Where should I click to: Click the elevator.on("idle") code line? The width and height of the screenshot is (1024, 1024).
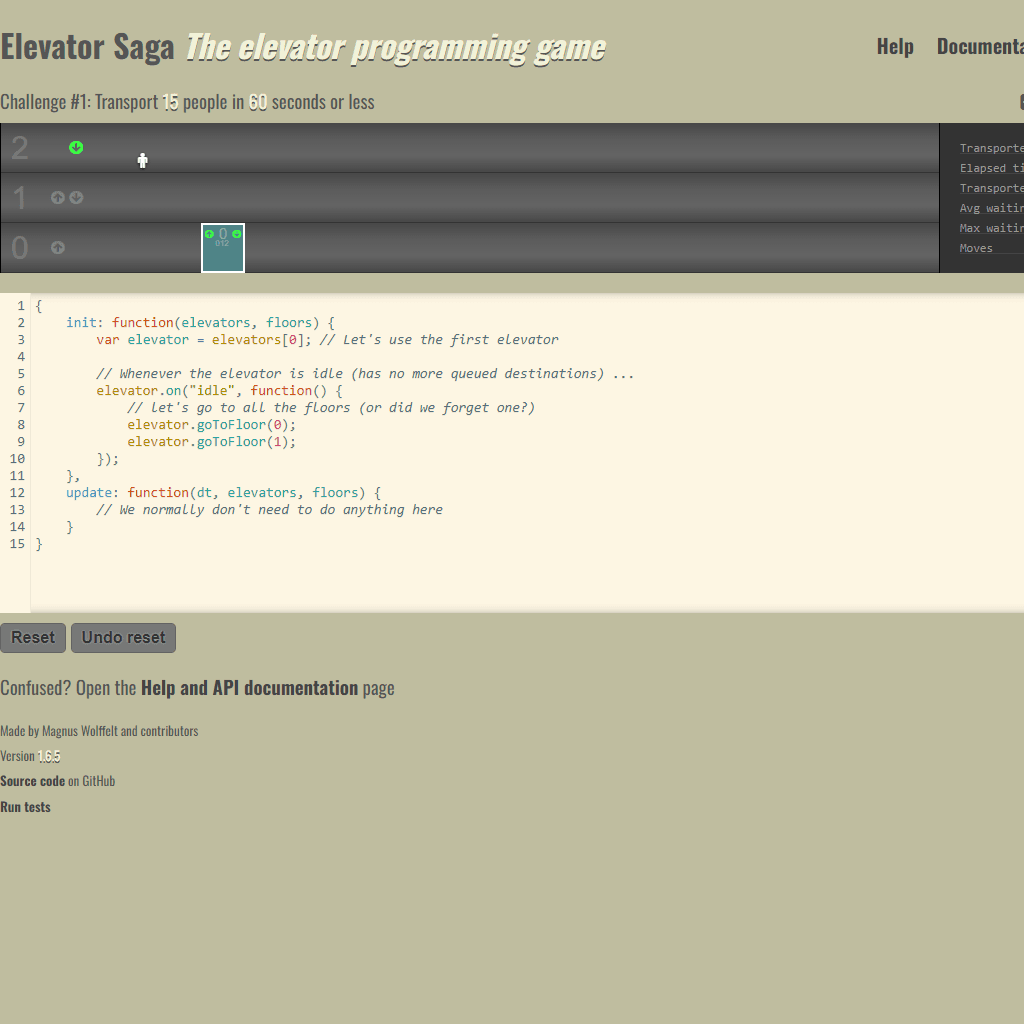click(219, 391)
